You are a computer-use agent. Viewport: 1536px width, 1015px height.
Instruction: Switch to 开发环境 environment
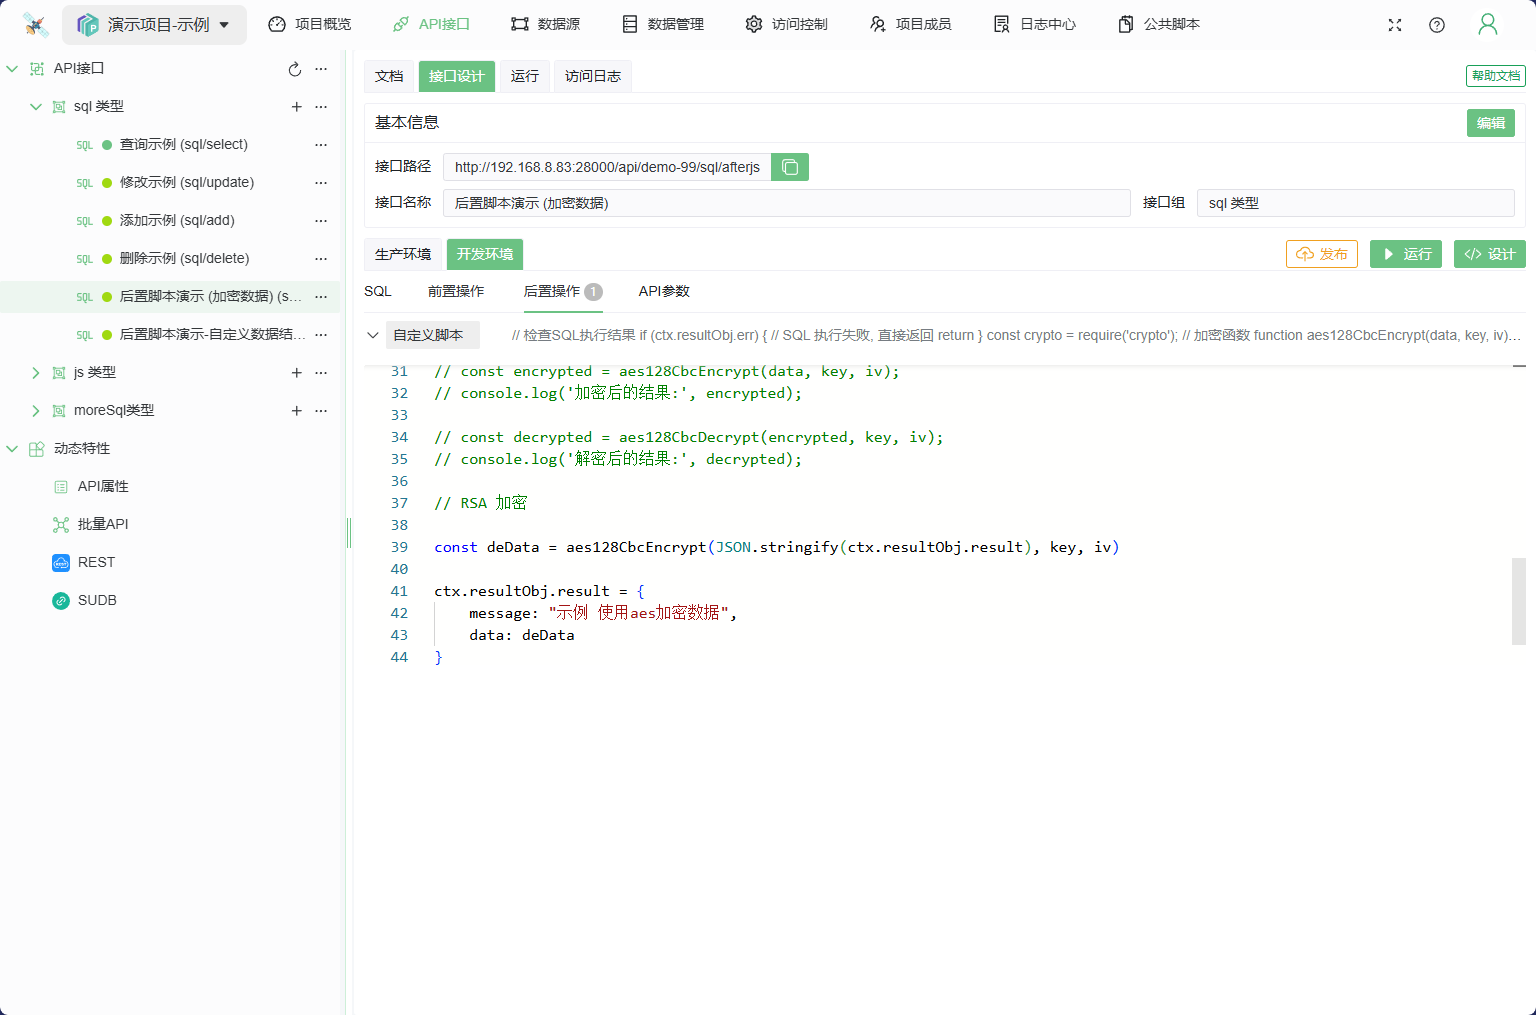pos(485,254)
